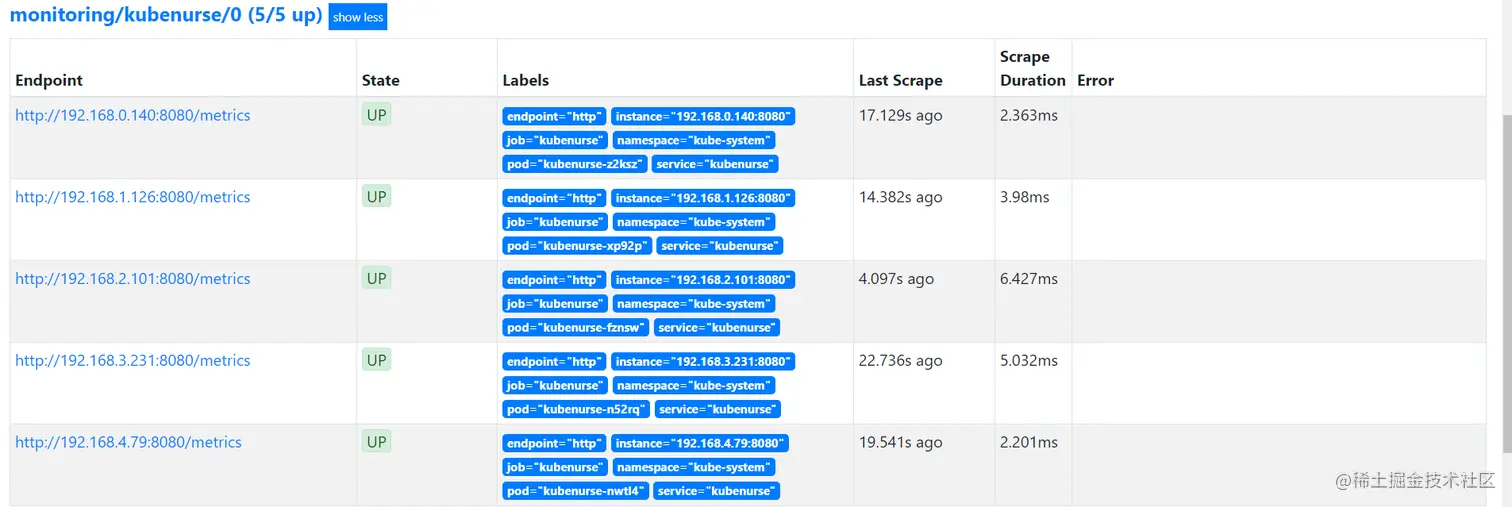Select the '19.541s ago' last scrape value

pos(901,443)
